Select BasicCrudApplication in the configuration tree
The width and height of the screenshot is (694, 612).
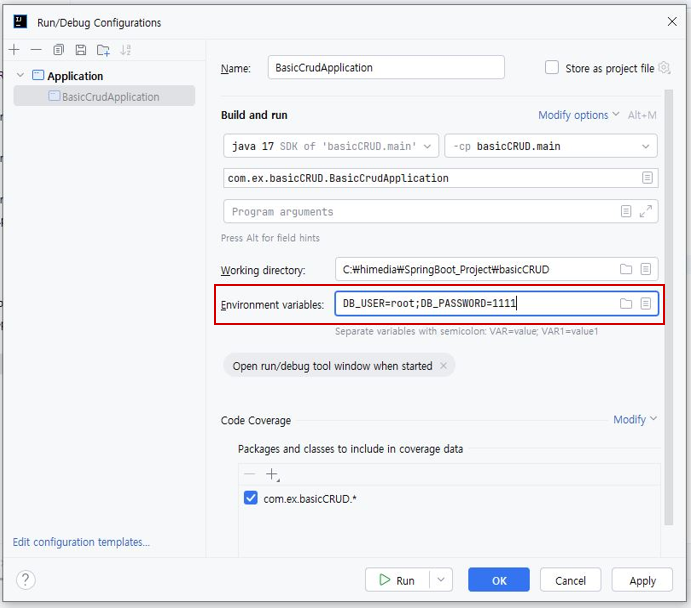[104, 97]
